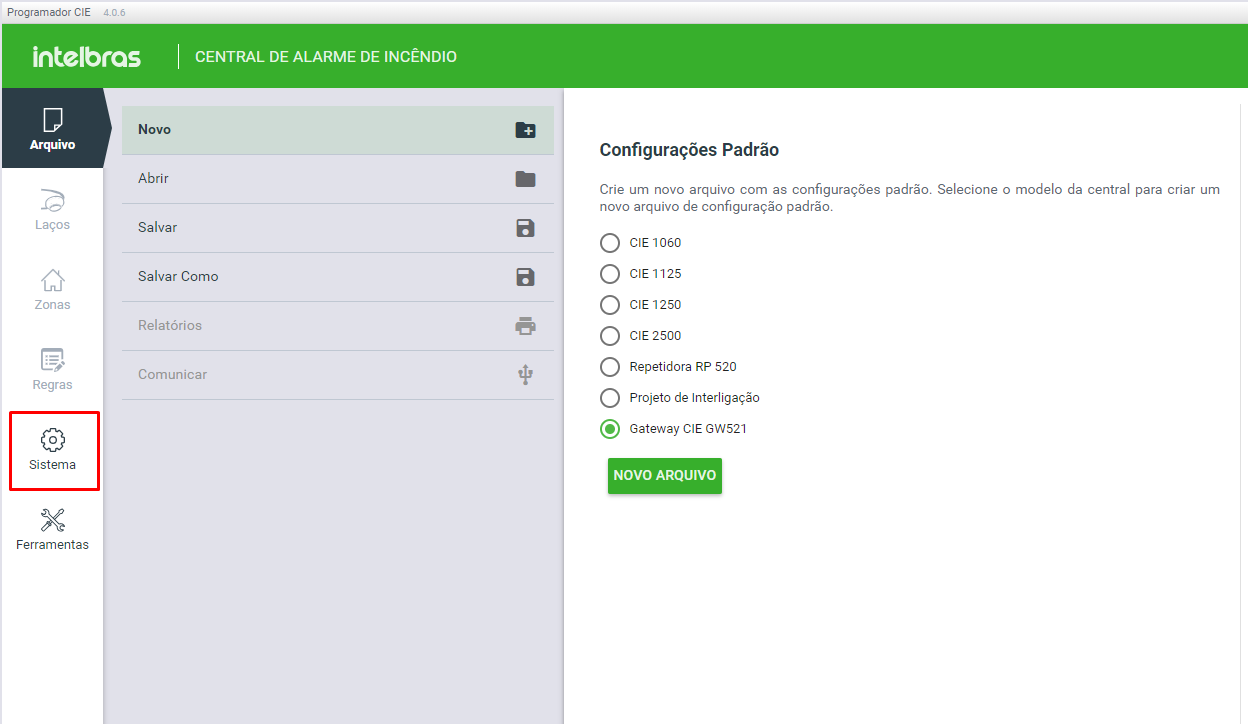Viewport: 1248px width, 724px height.
Task: Click the Programador CIE window title
Action: 51,12
